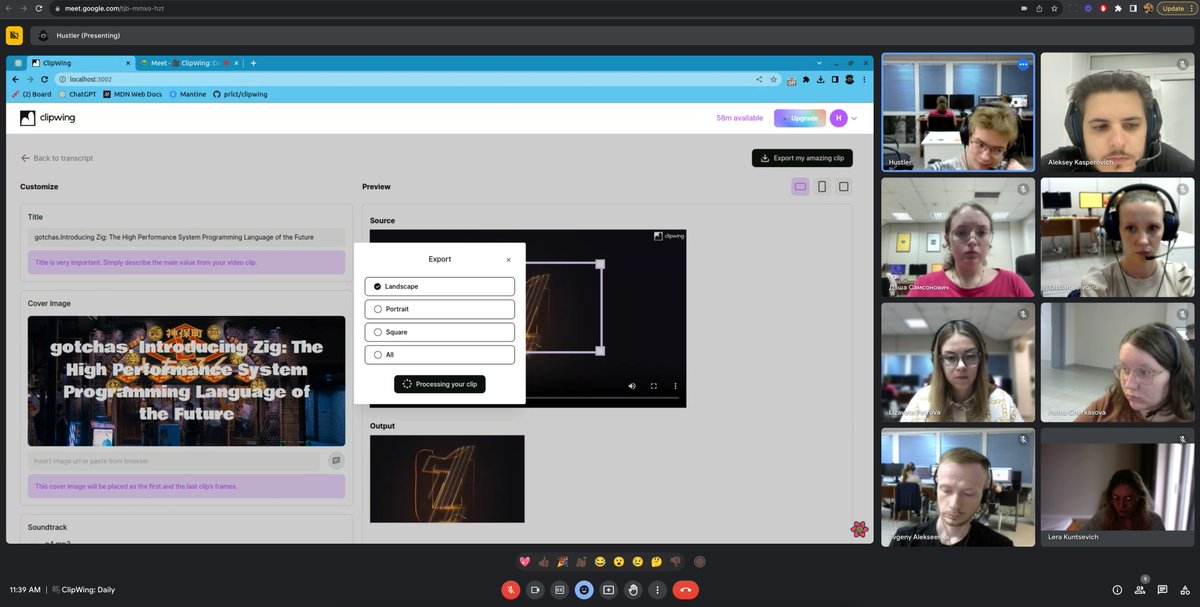The height and width of the screenshot is (607, 1200).
Task: Click the floating flower icon near page bottom
Action: coord(859,529)
